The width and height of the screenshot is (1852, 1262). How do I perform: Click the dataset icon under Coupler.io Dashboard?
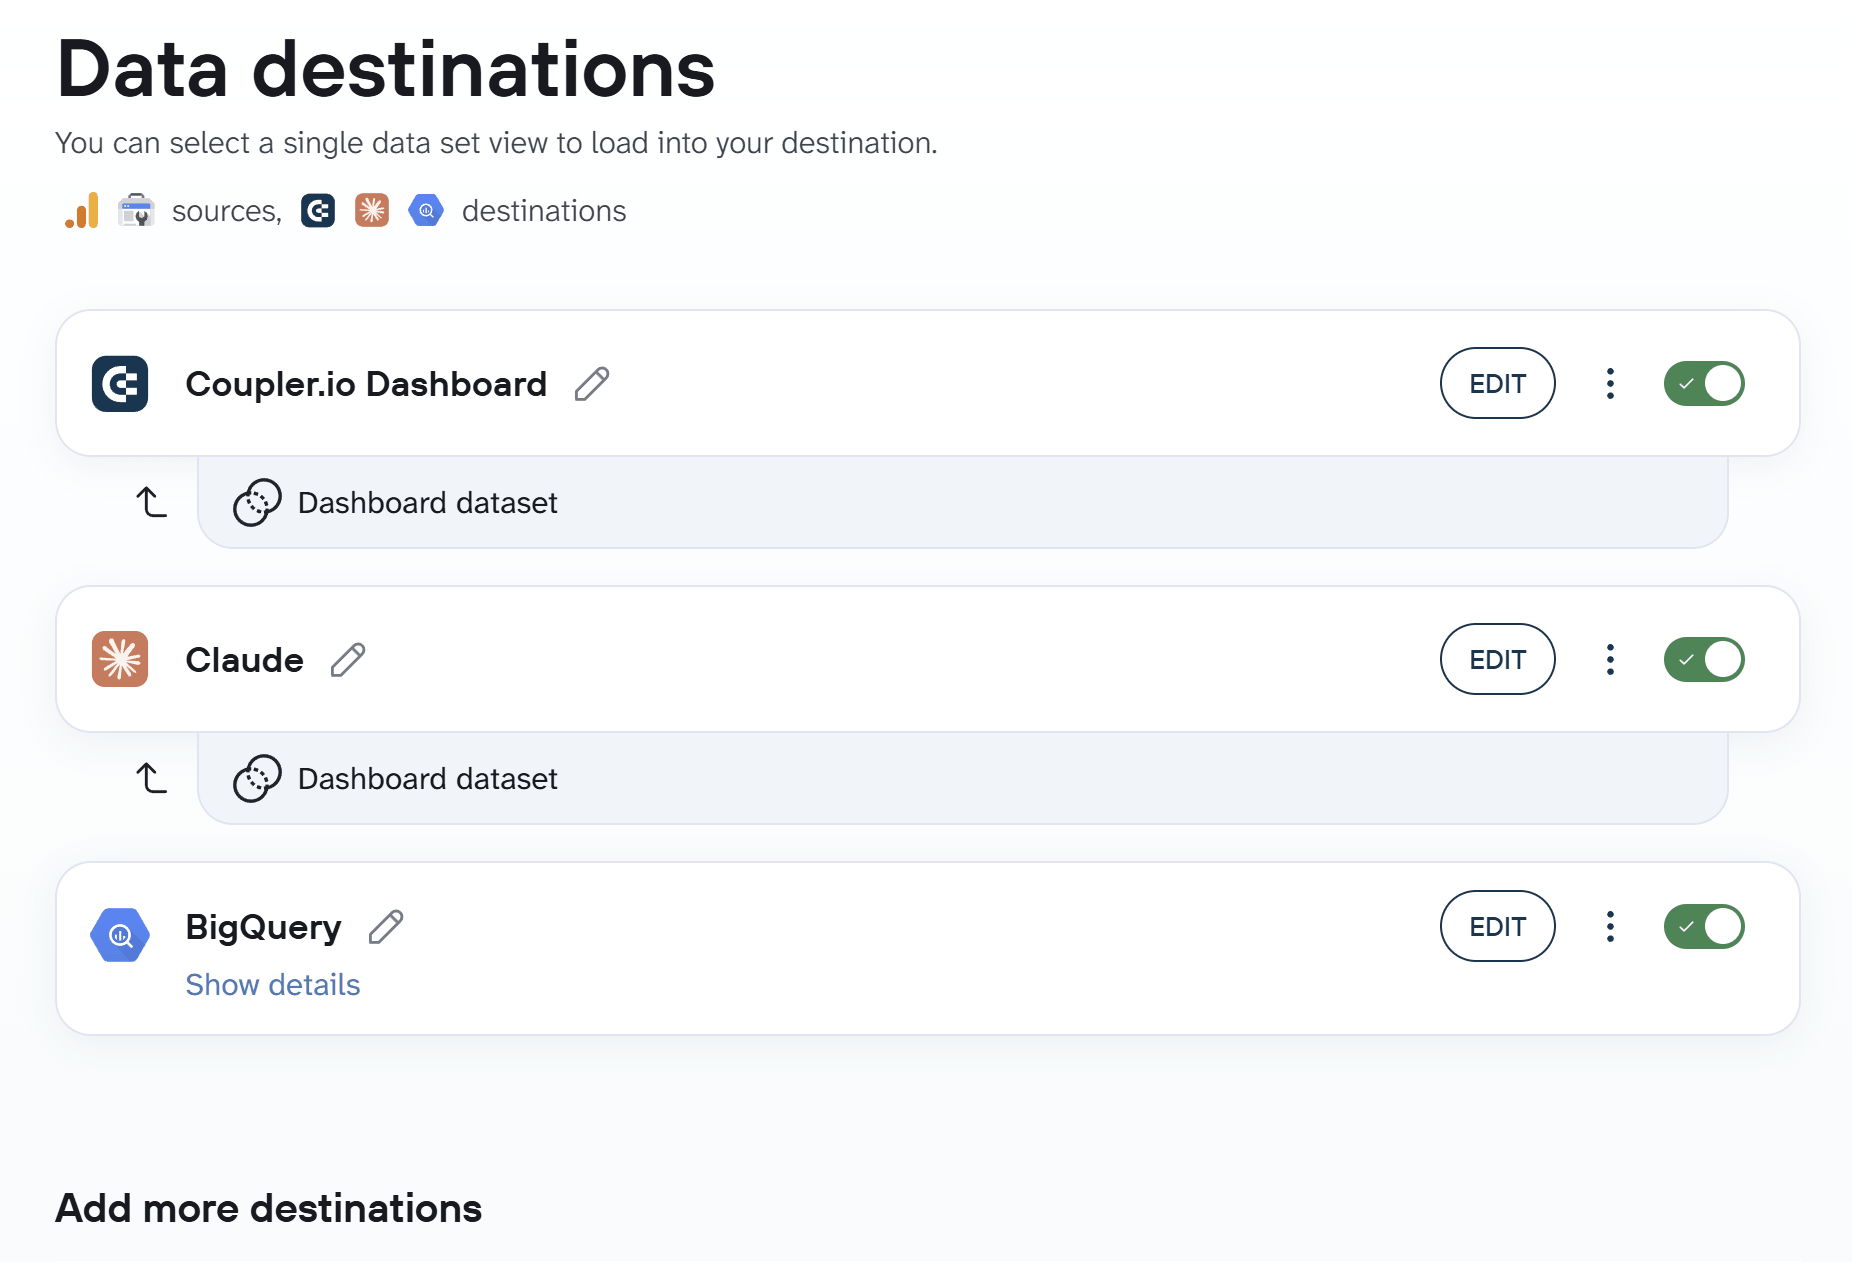257,503
